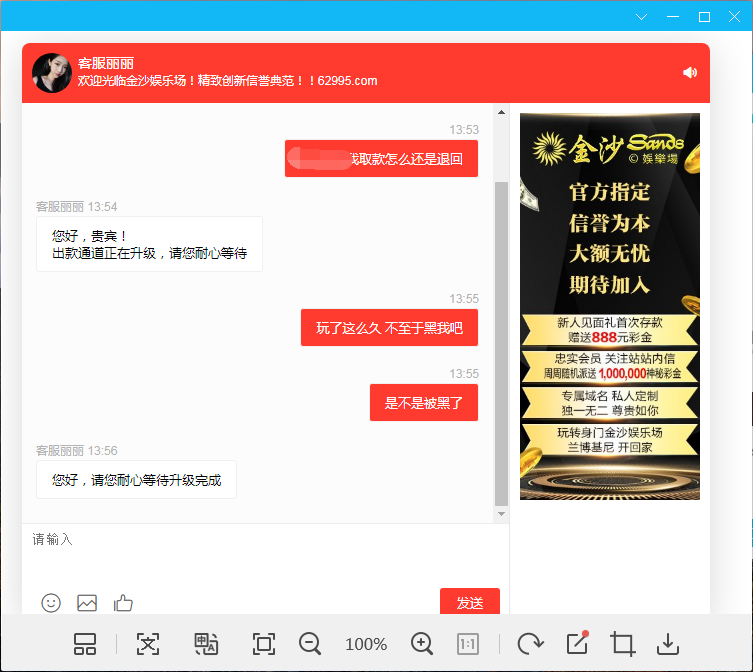
Task: Zoom out with the minus magnifier
Action: click(x=310, y=644)
